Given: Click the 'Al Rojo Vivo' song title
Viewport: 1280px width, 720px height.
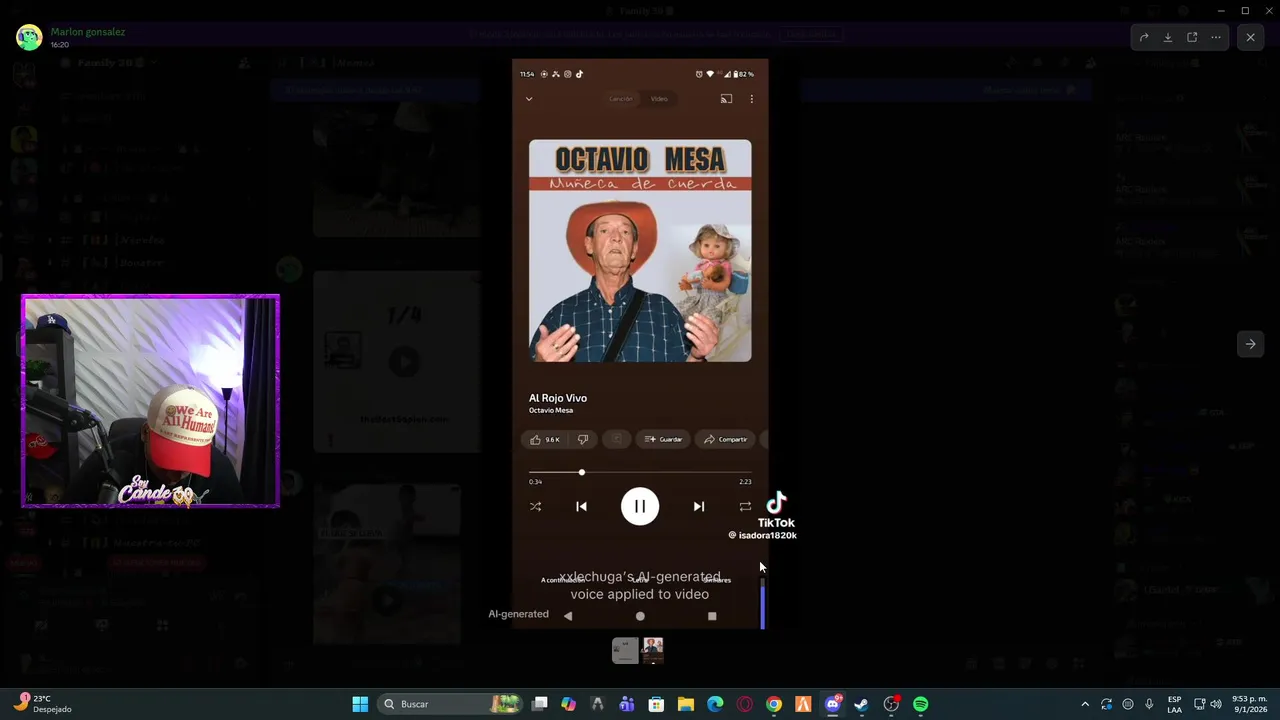Looking at the screenshot, I should coord(558,398).
